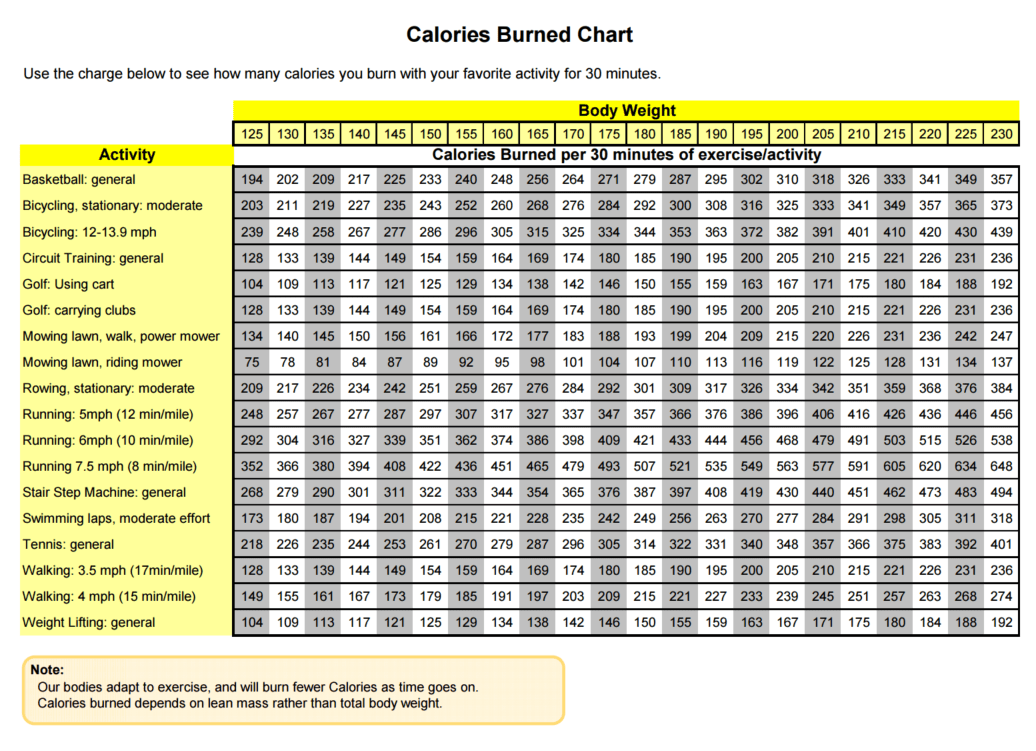Select the 230 weight column header

coord(1000,133)
